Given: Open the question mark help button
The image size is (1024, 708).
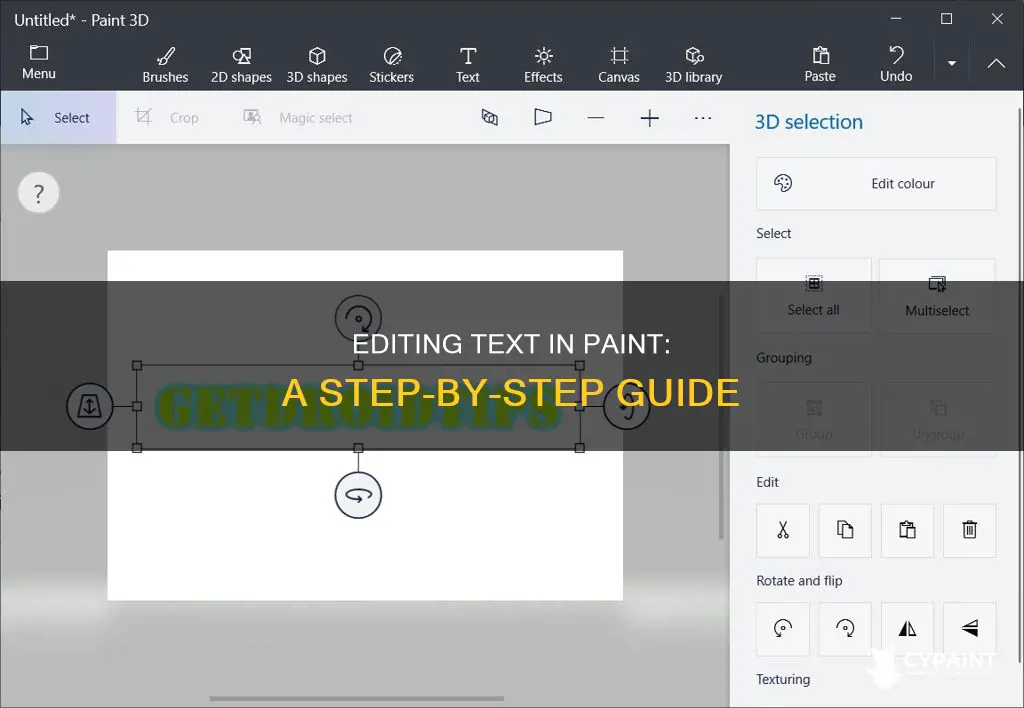Looking at the screenshot, I should [39, 193].
